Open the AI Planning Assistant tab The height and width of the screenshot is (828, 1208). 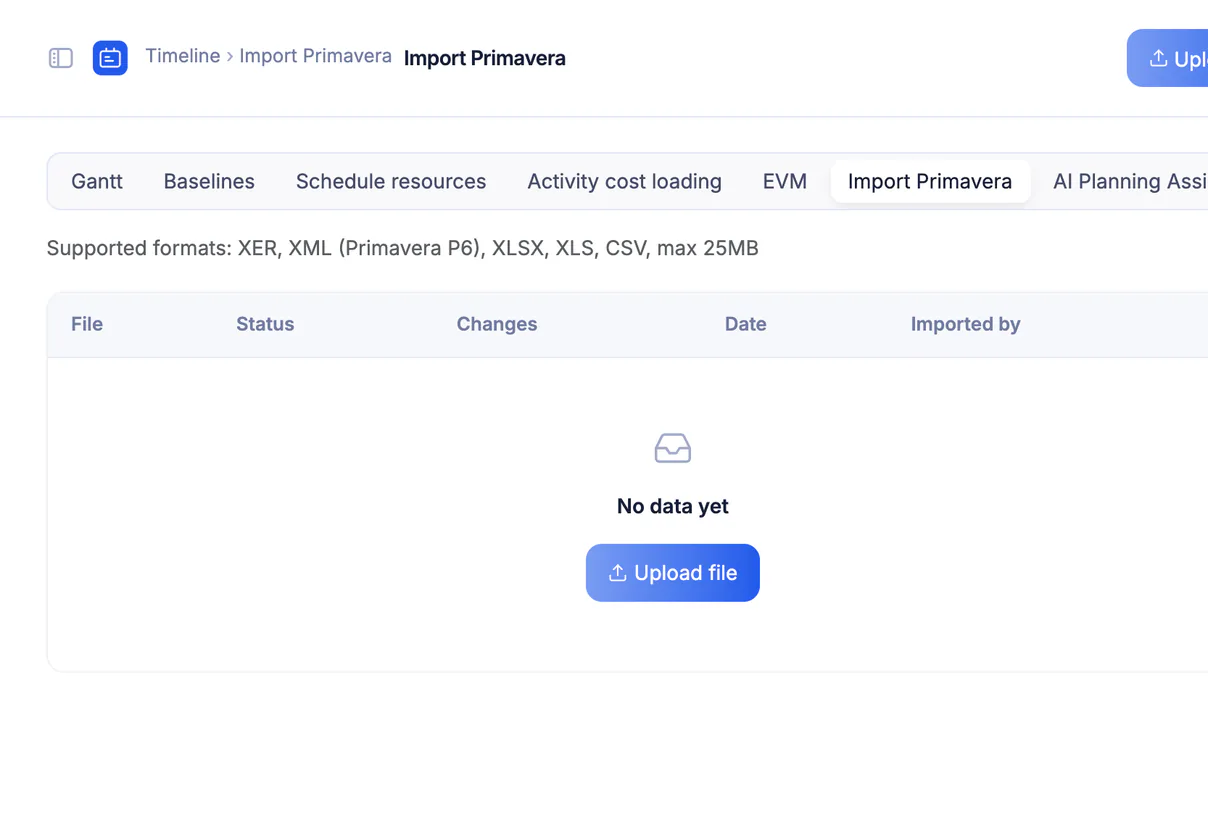pyautogui.click(x=1130, y=181)
